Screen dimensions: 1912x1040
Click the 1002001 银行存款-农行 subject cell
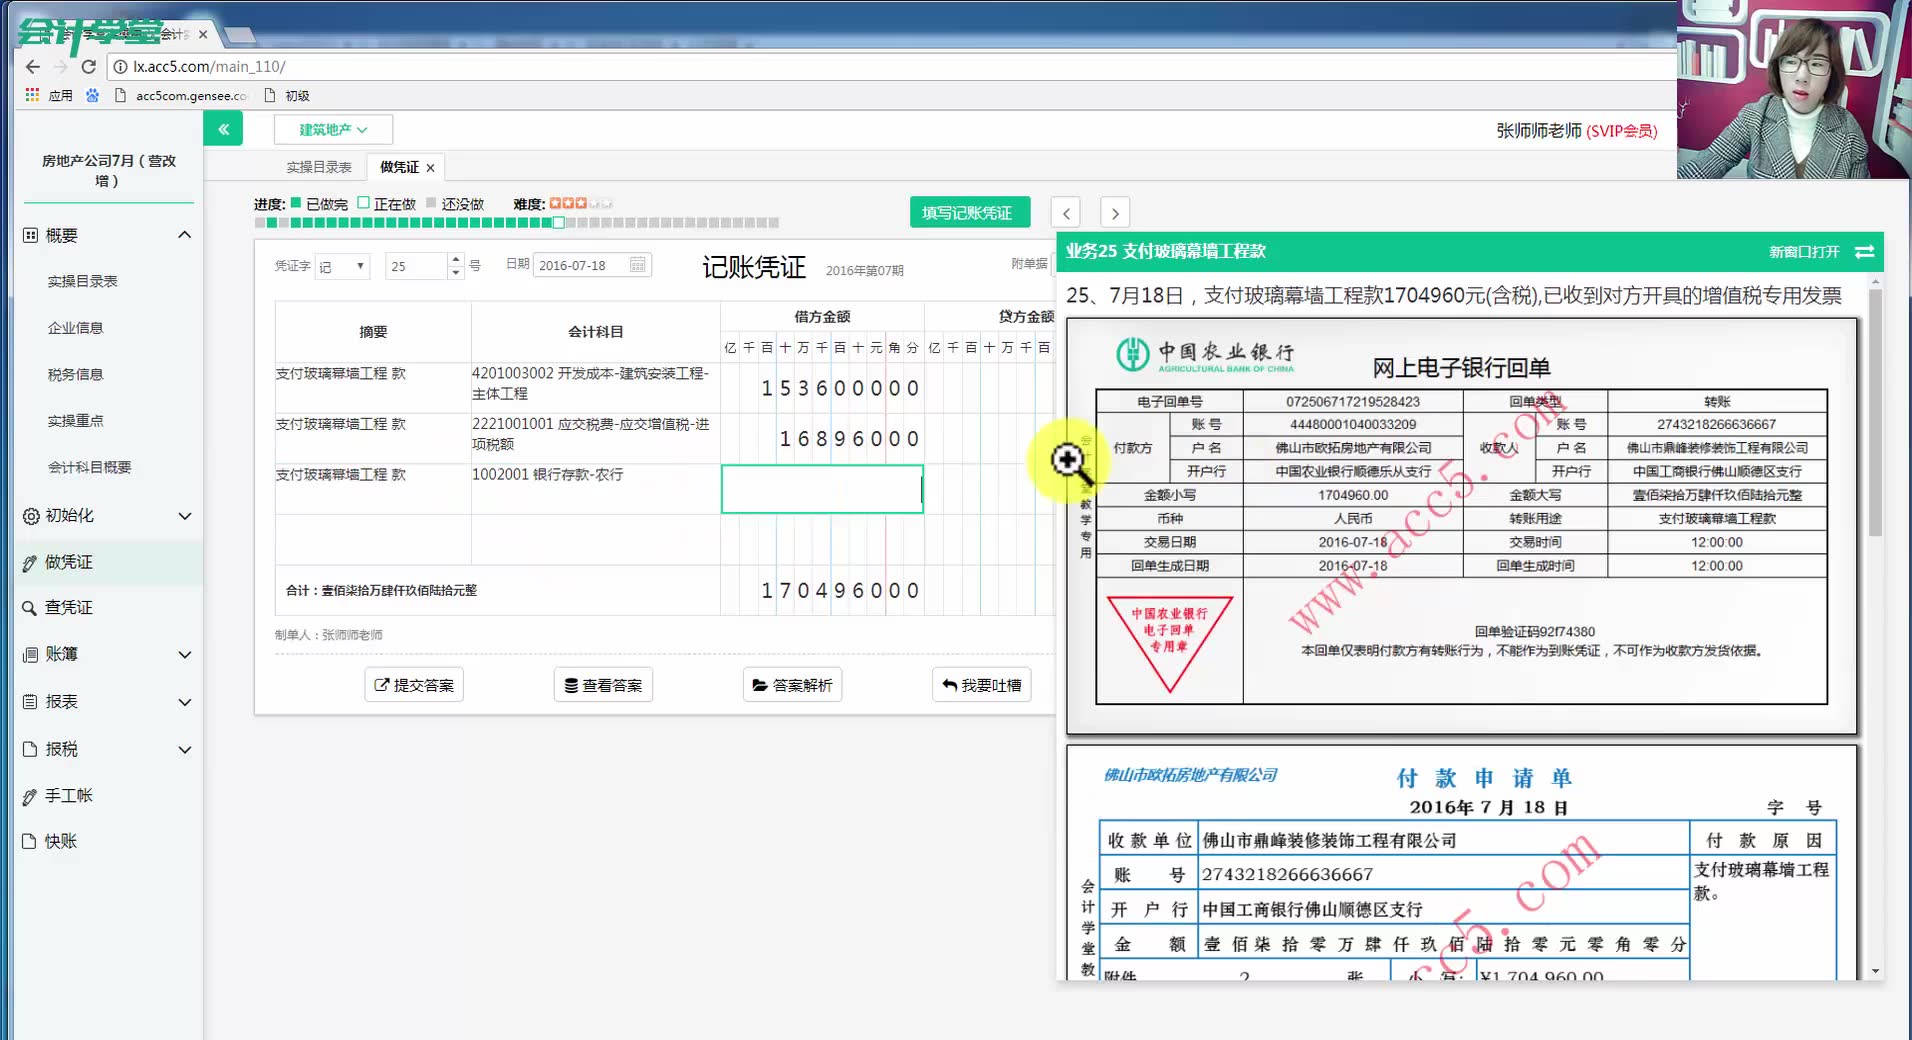click(x=596, y=489)
